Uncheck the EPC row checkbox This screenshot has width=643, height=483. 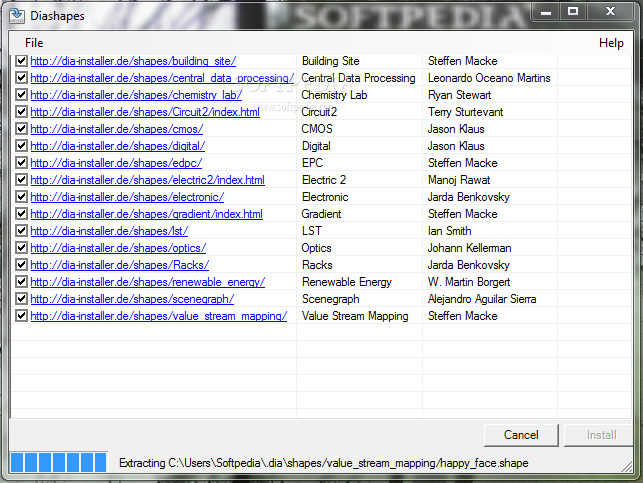click(21, 163)
